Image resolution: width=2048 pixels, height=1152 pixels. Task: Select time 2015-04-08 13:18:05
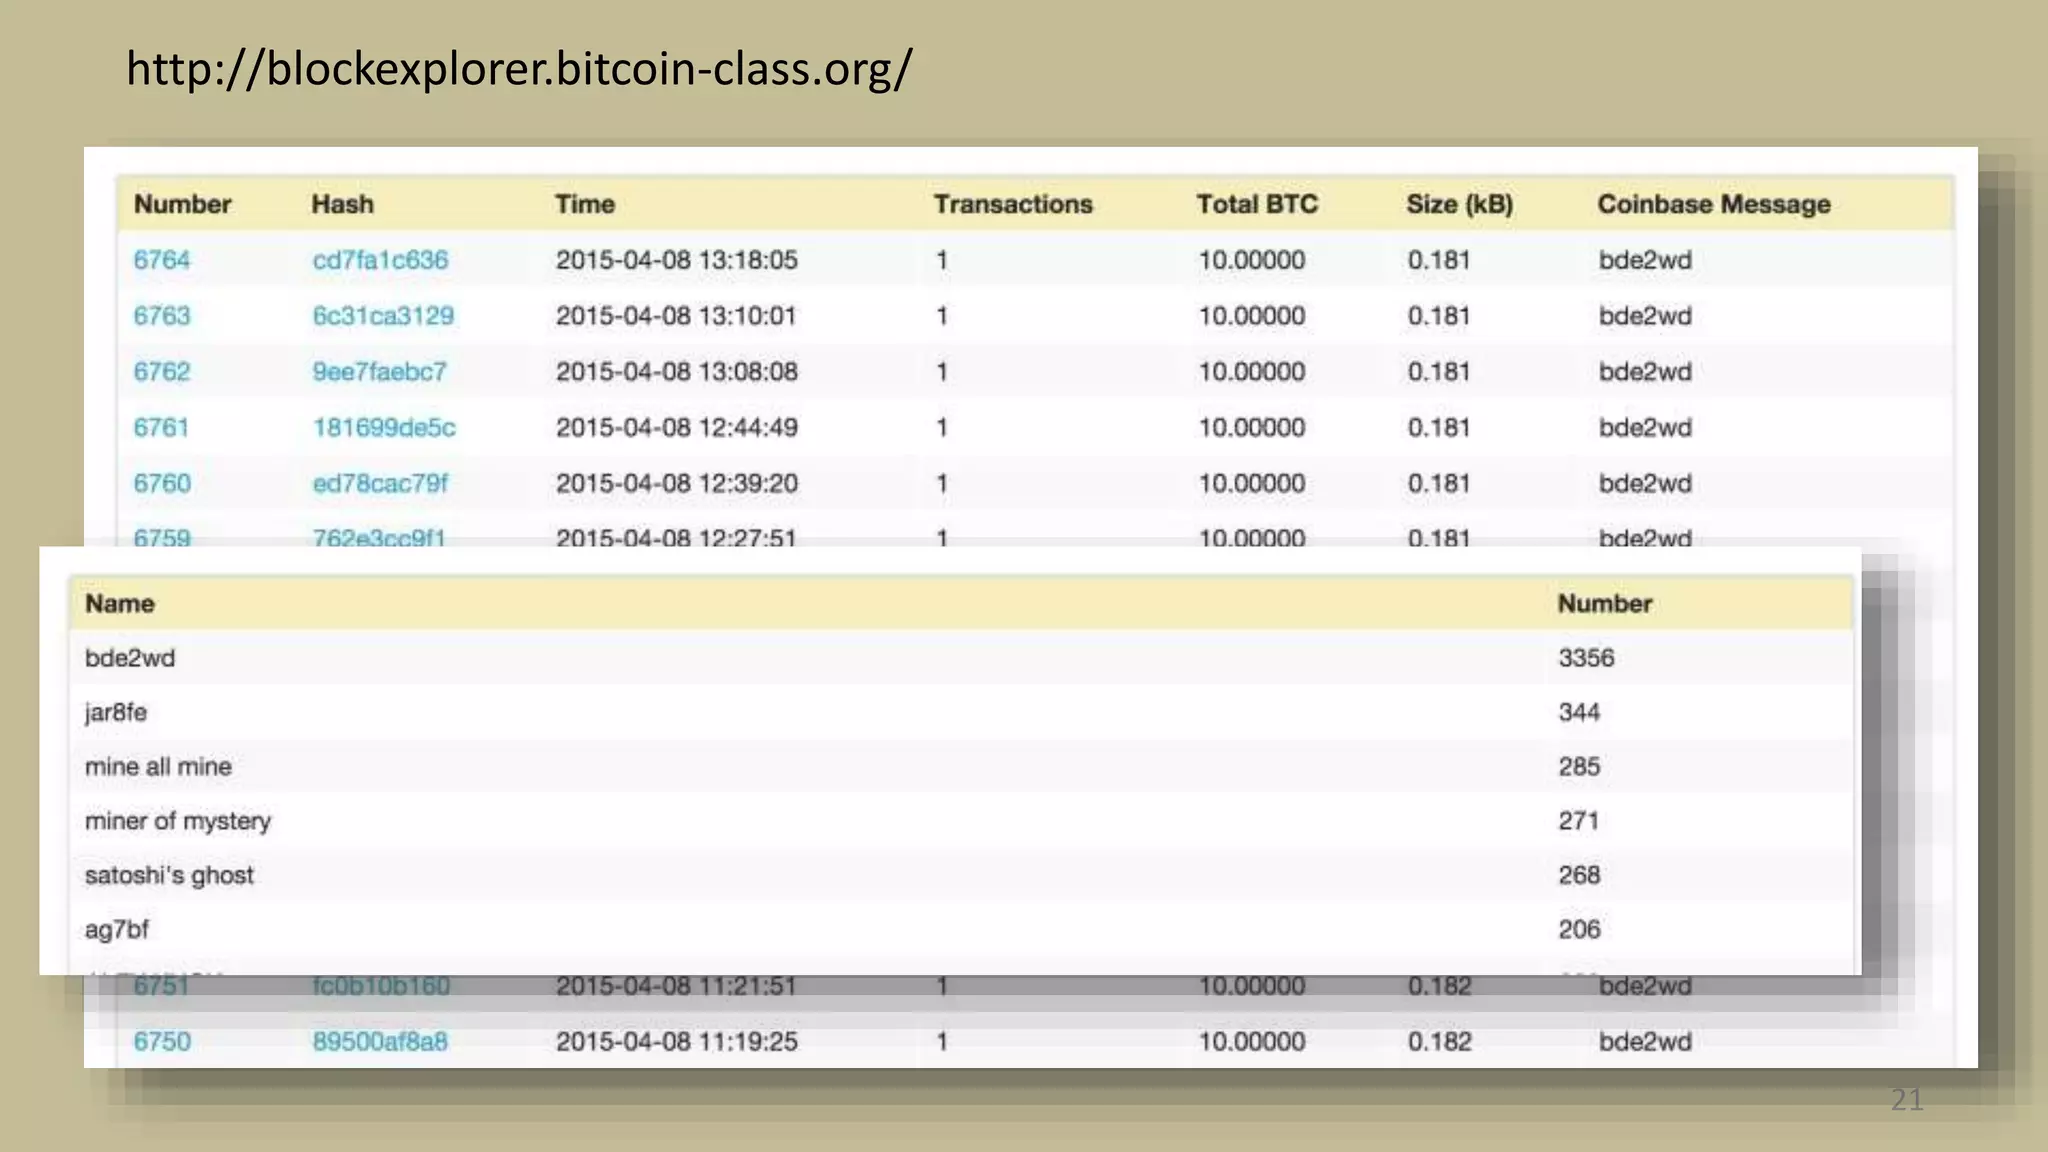[677, 260]
